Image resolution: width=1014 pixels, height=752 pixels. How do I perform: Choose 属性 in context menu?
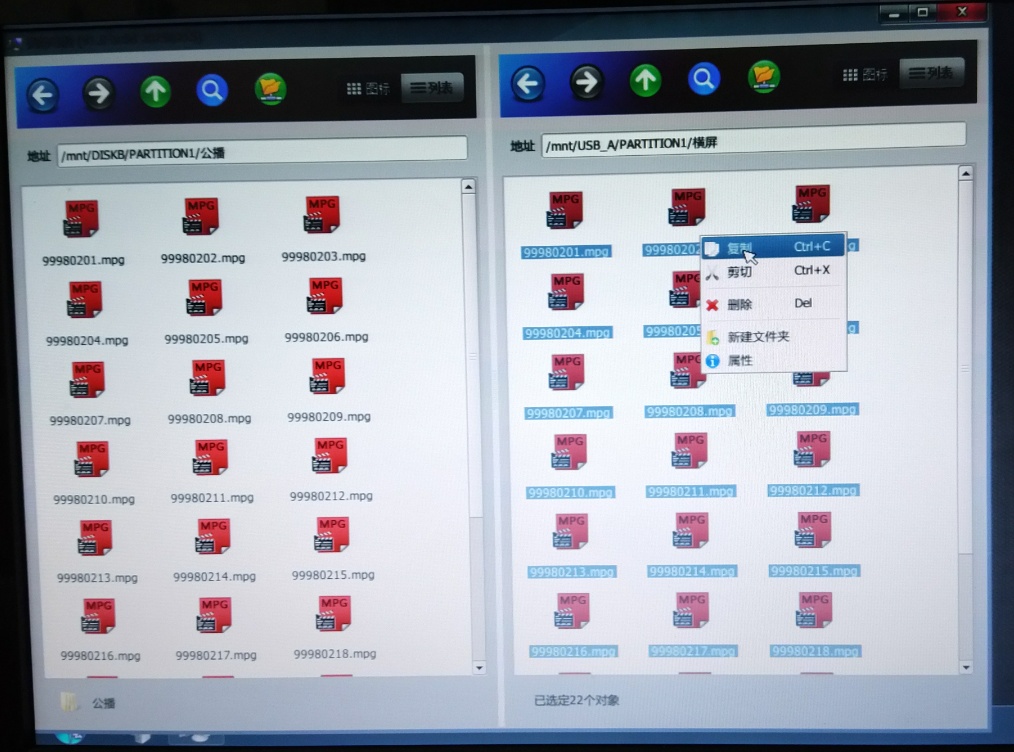point(773,361)
